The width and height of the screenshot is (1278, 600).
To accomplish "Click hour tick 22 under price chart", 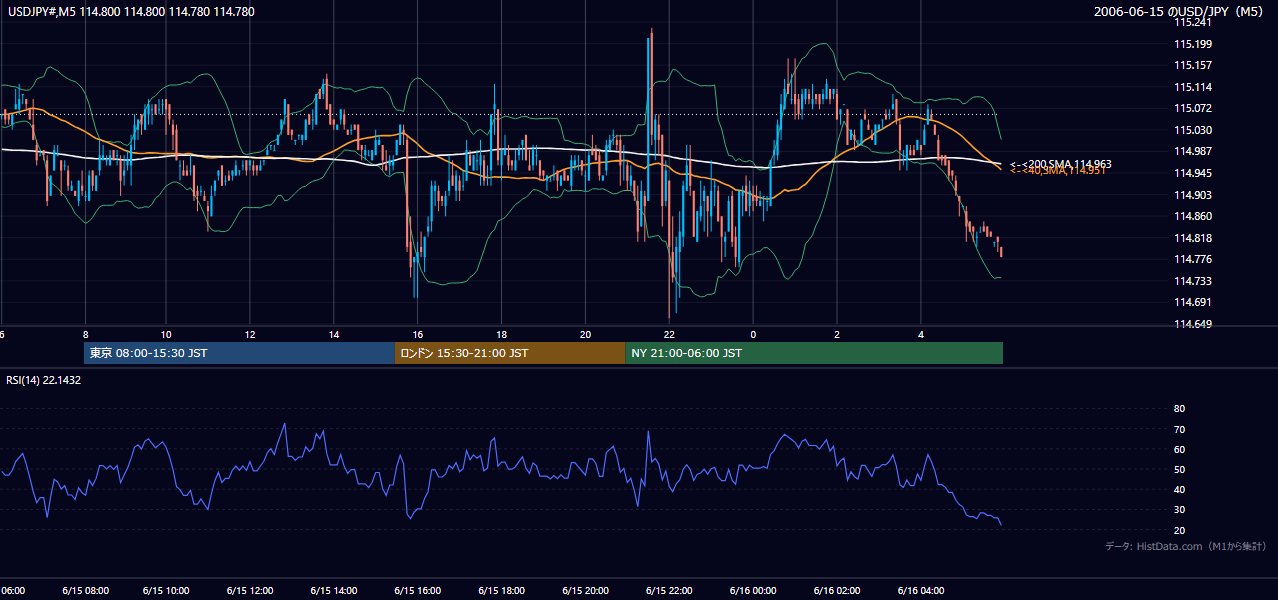I will pyautogui.click(x=669, y=334).
